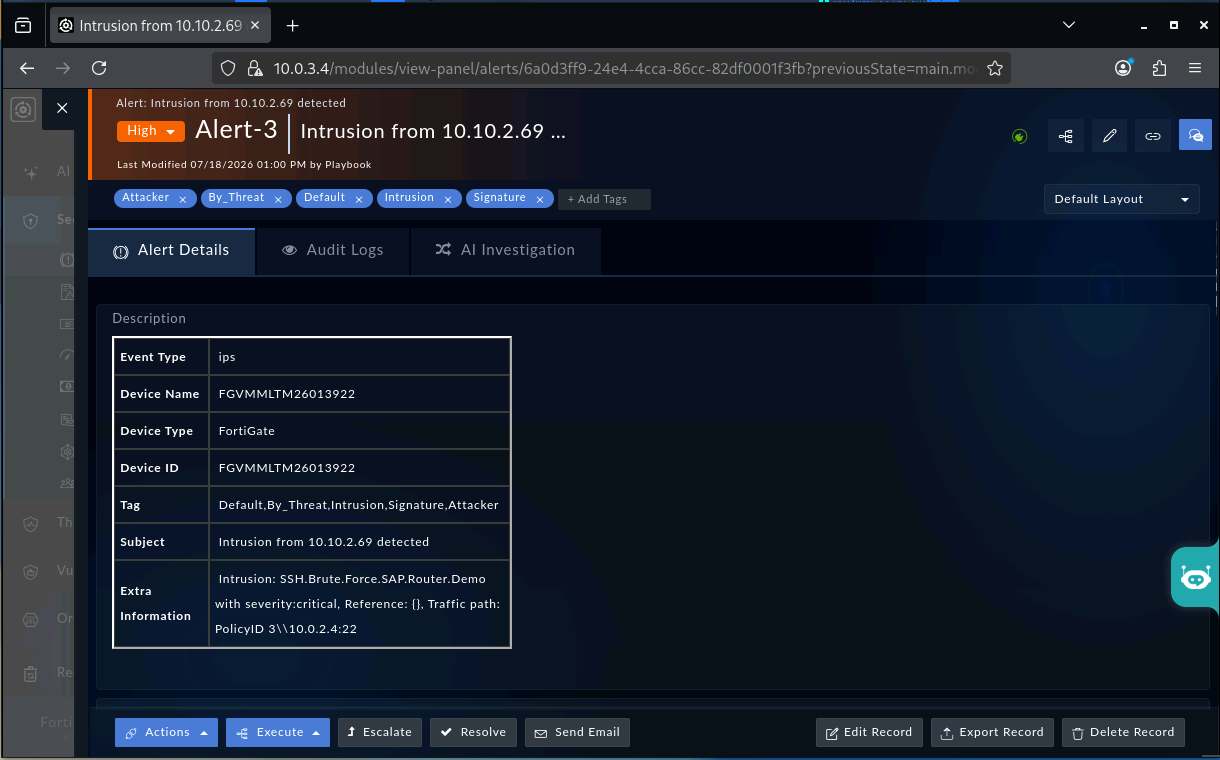Copy the record link icon
The height and width of the screenshot is (760, 1220).
pyautogui.click(x=1152, y=135)
